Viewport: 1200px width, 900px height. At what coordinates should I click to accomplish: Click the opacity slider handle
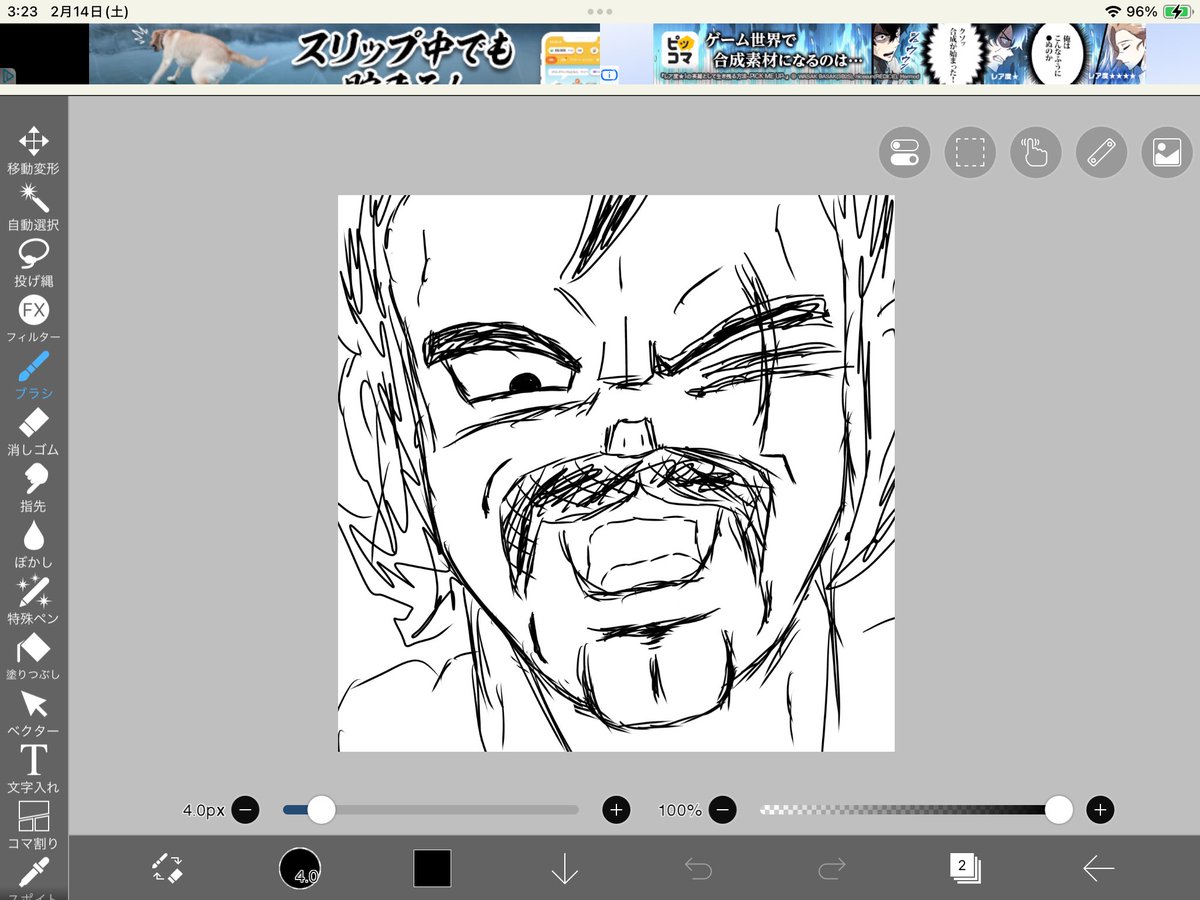1058,810
